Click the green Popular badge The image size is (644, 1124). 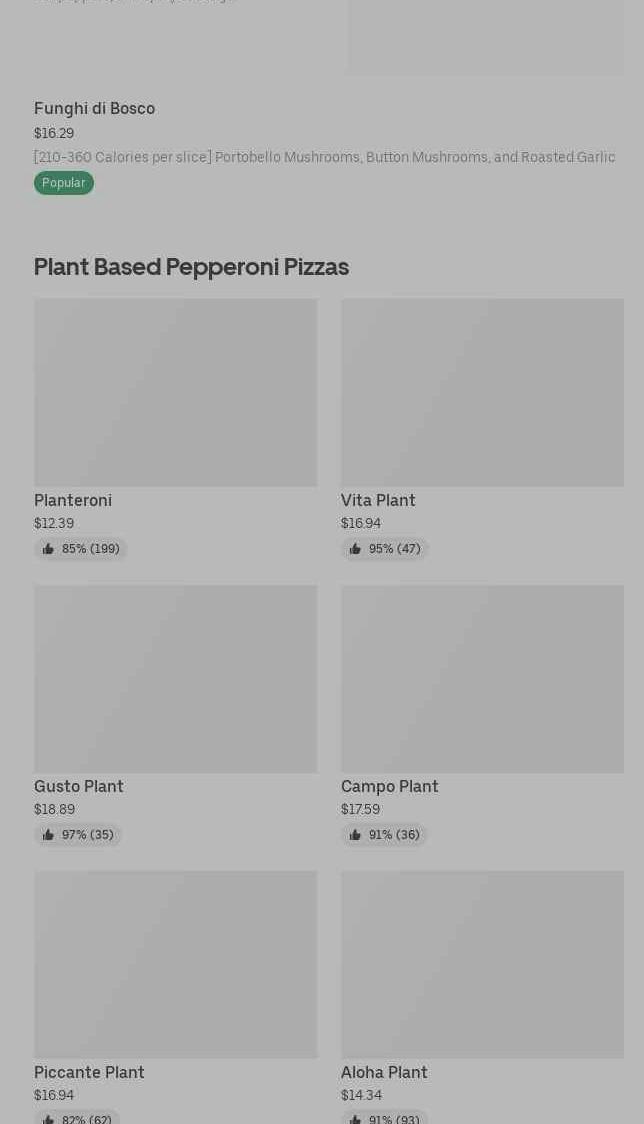pyautogui.click(x=64, y=183)
